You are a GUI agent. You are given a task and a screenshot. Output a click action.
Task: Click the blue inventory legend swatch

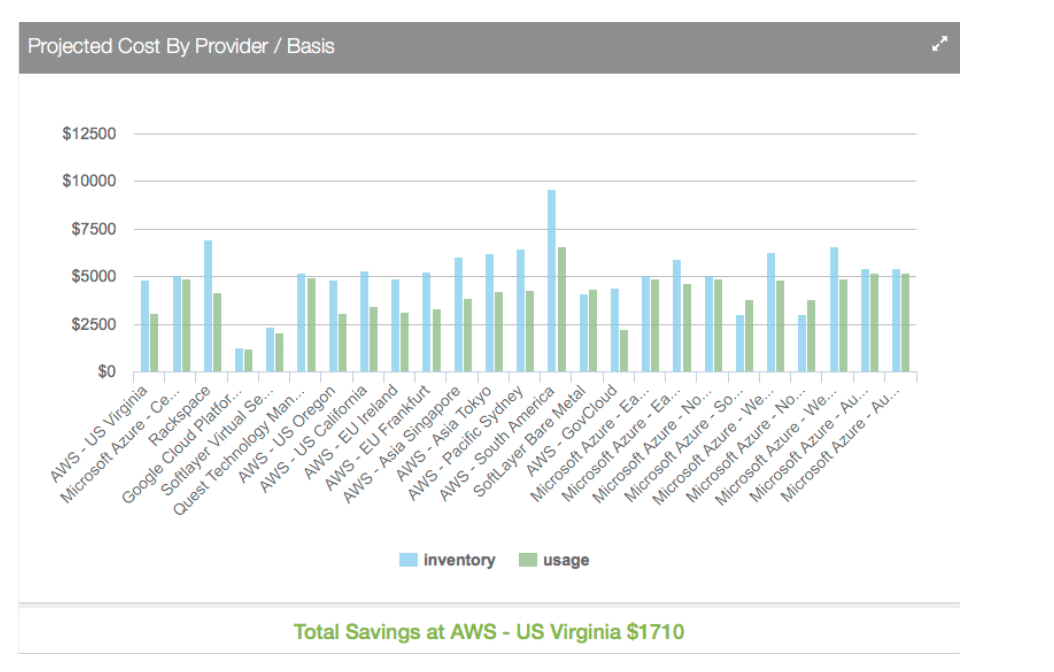pyautogui.click(x=408, y=560)
